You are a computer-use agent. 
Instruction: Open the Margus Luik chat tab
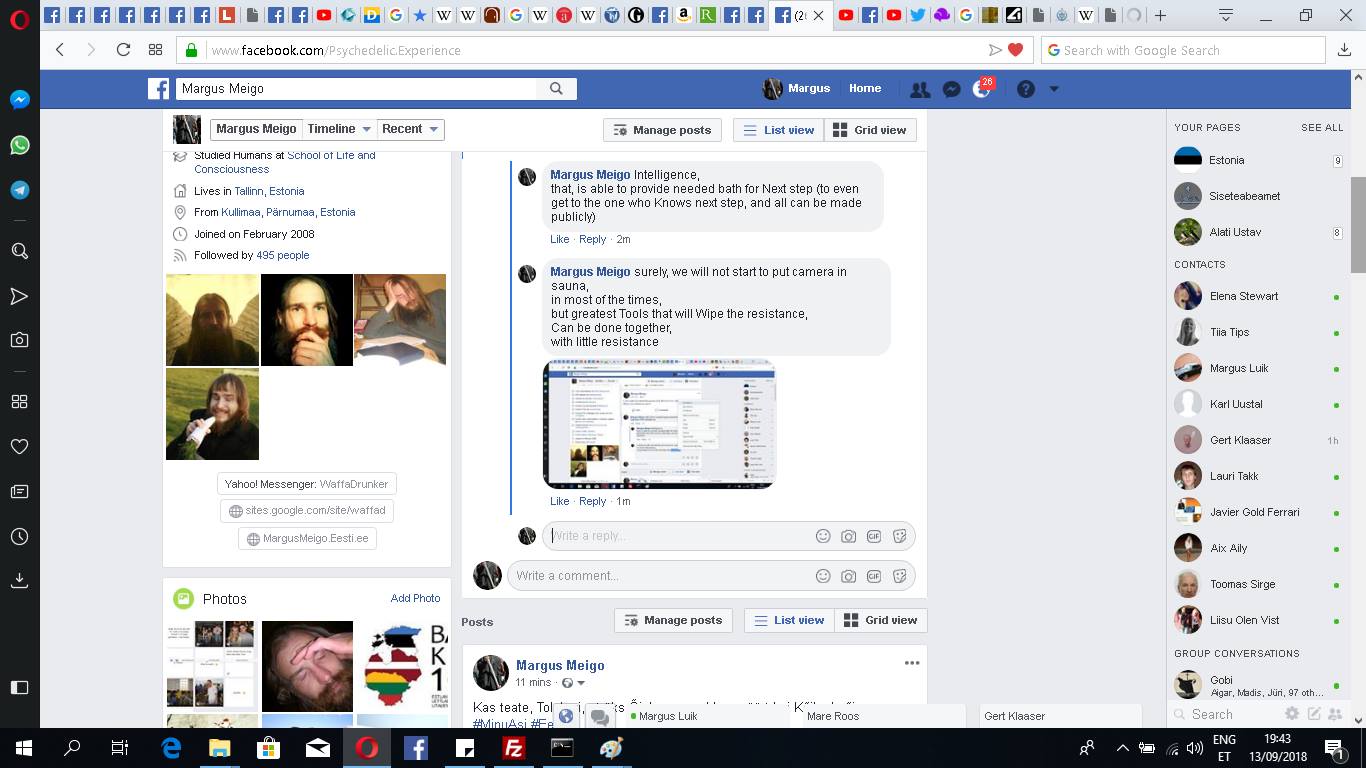coord(708,716)
